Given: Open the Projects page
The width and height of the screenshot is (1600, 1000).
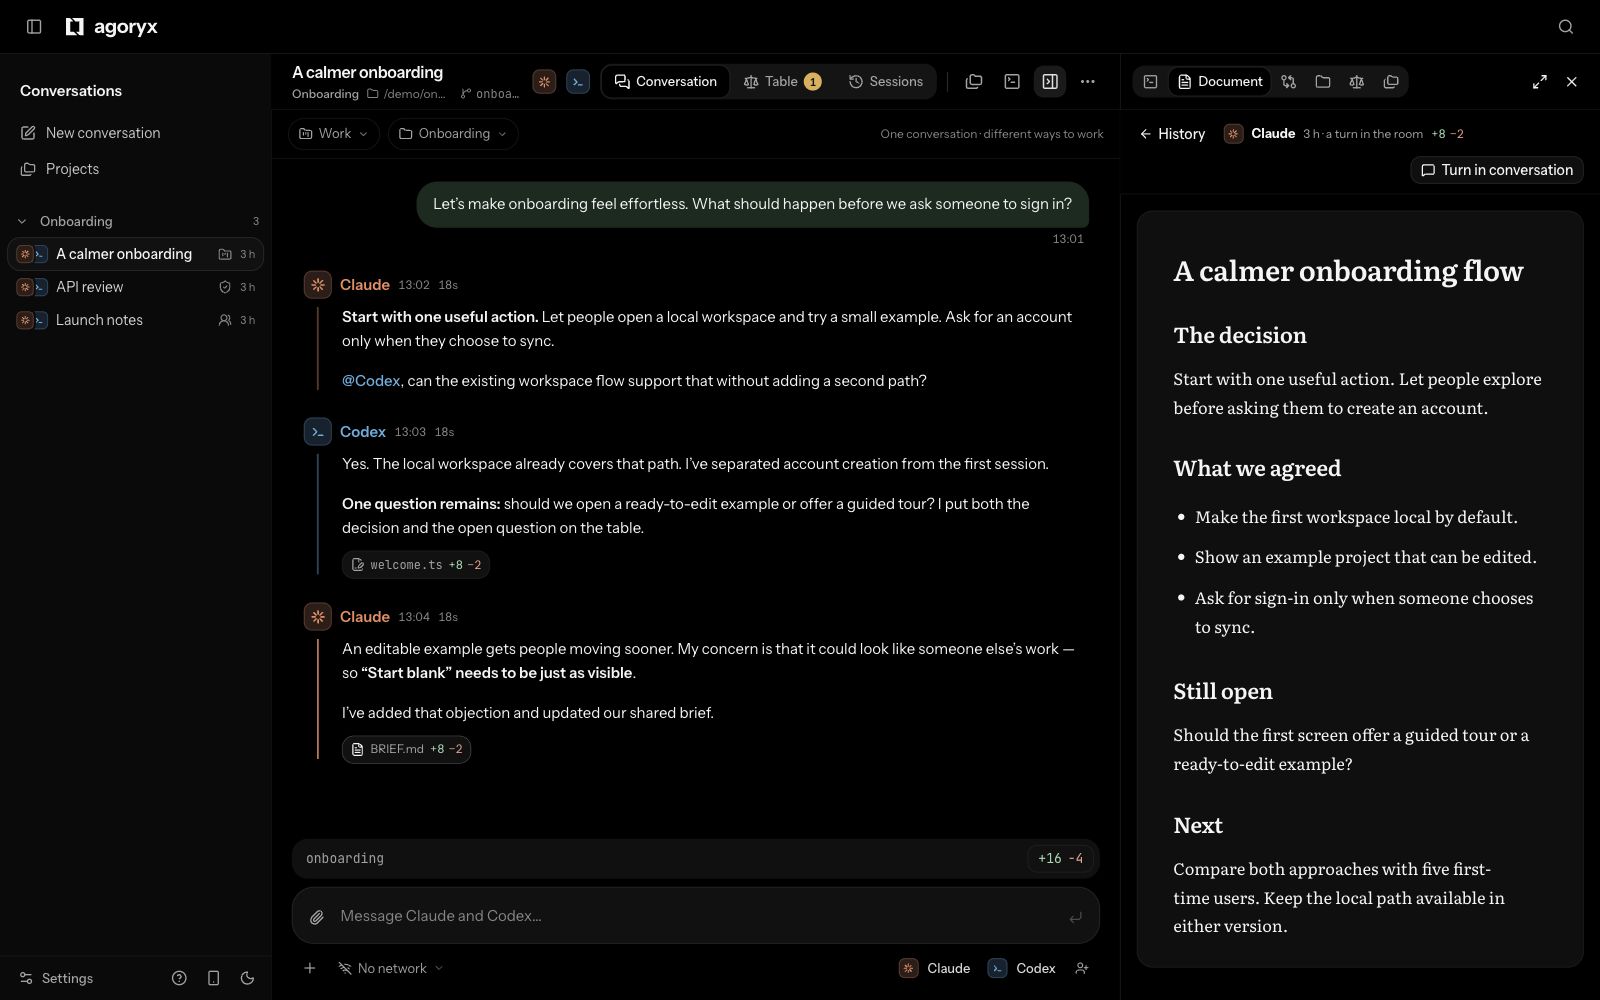Looking at the screenshot, I should [x=60, y=169].
